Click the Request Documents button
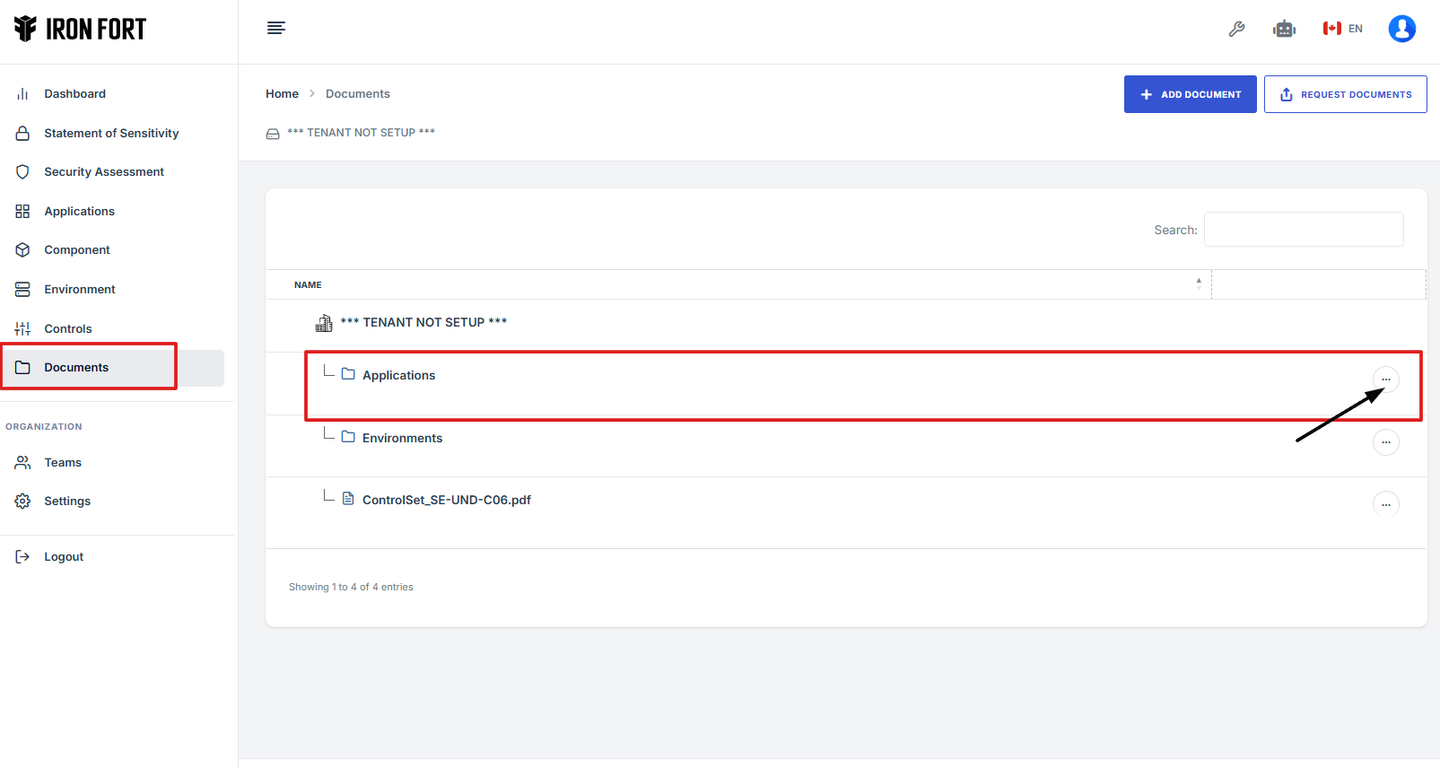Image resolution: width=1440 pixels, height=768 pixels. [1345, 94]
